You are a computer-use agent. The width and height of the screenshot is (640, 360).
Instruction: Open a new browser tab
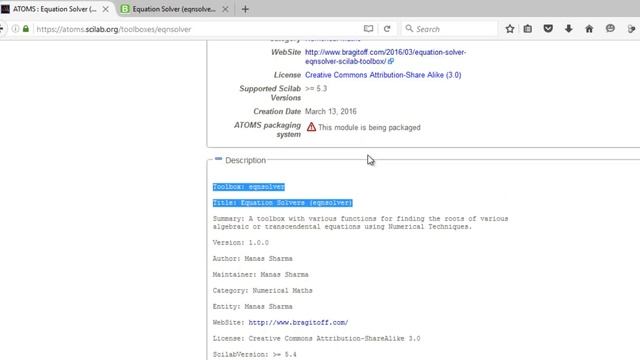pyautogui.click(x=245, y=9)
